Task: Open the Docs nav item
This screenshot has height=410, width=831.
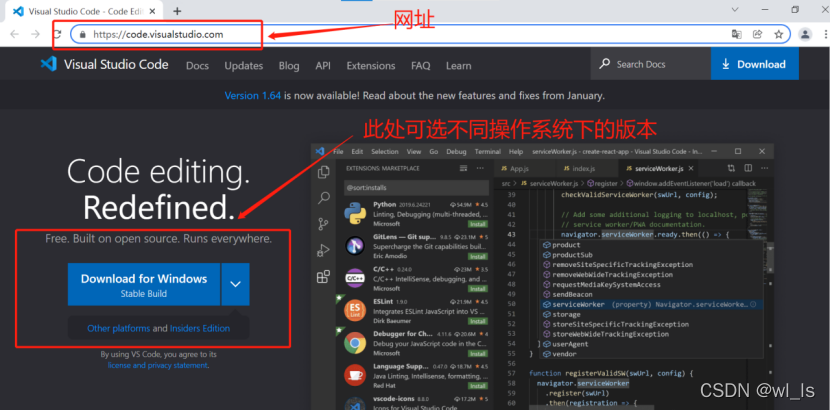Action: tap(197, 66)
